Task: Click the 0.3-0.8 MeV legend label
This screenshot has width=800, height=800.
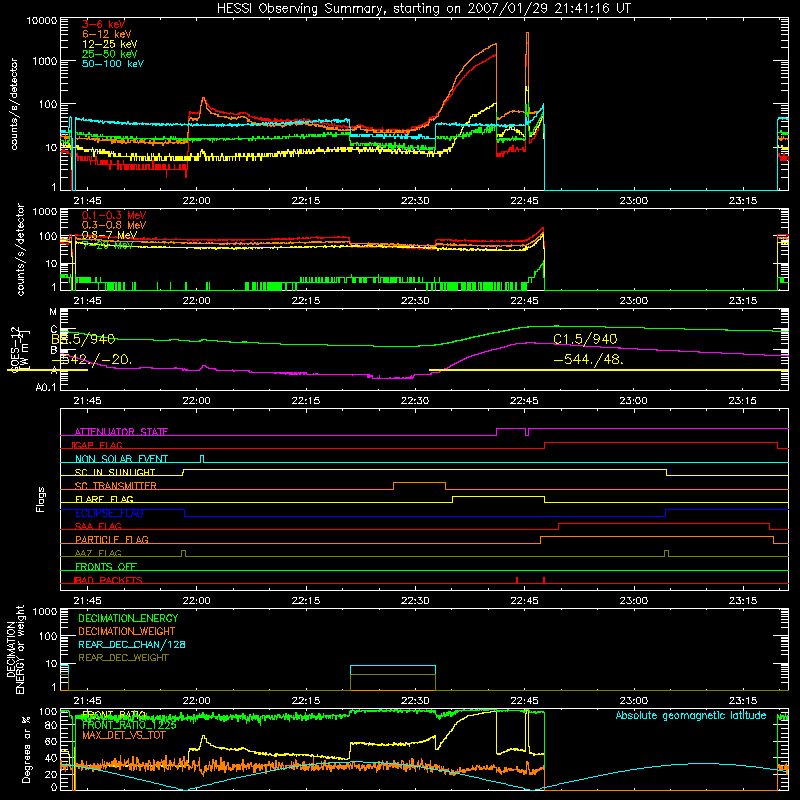Action: pyautogui.click(x=114, y=225)
